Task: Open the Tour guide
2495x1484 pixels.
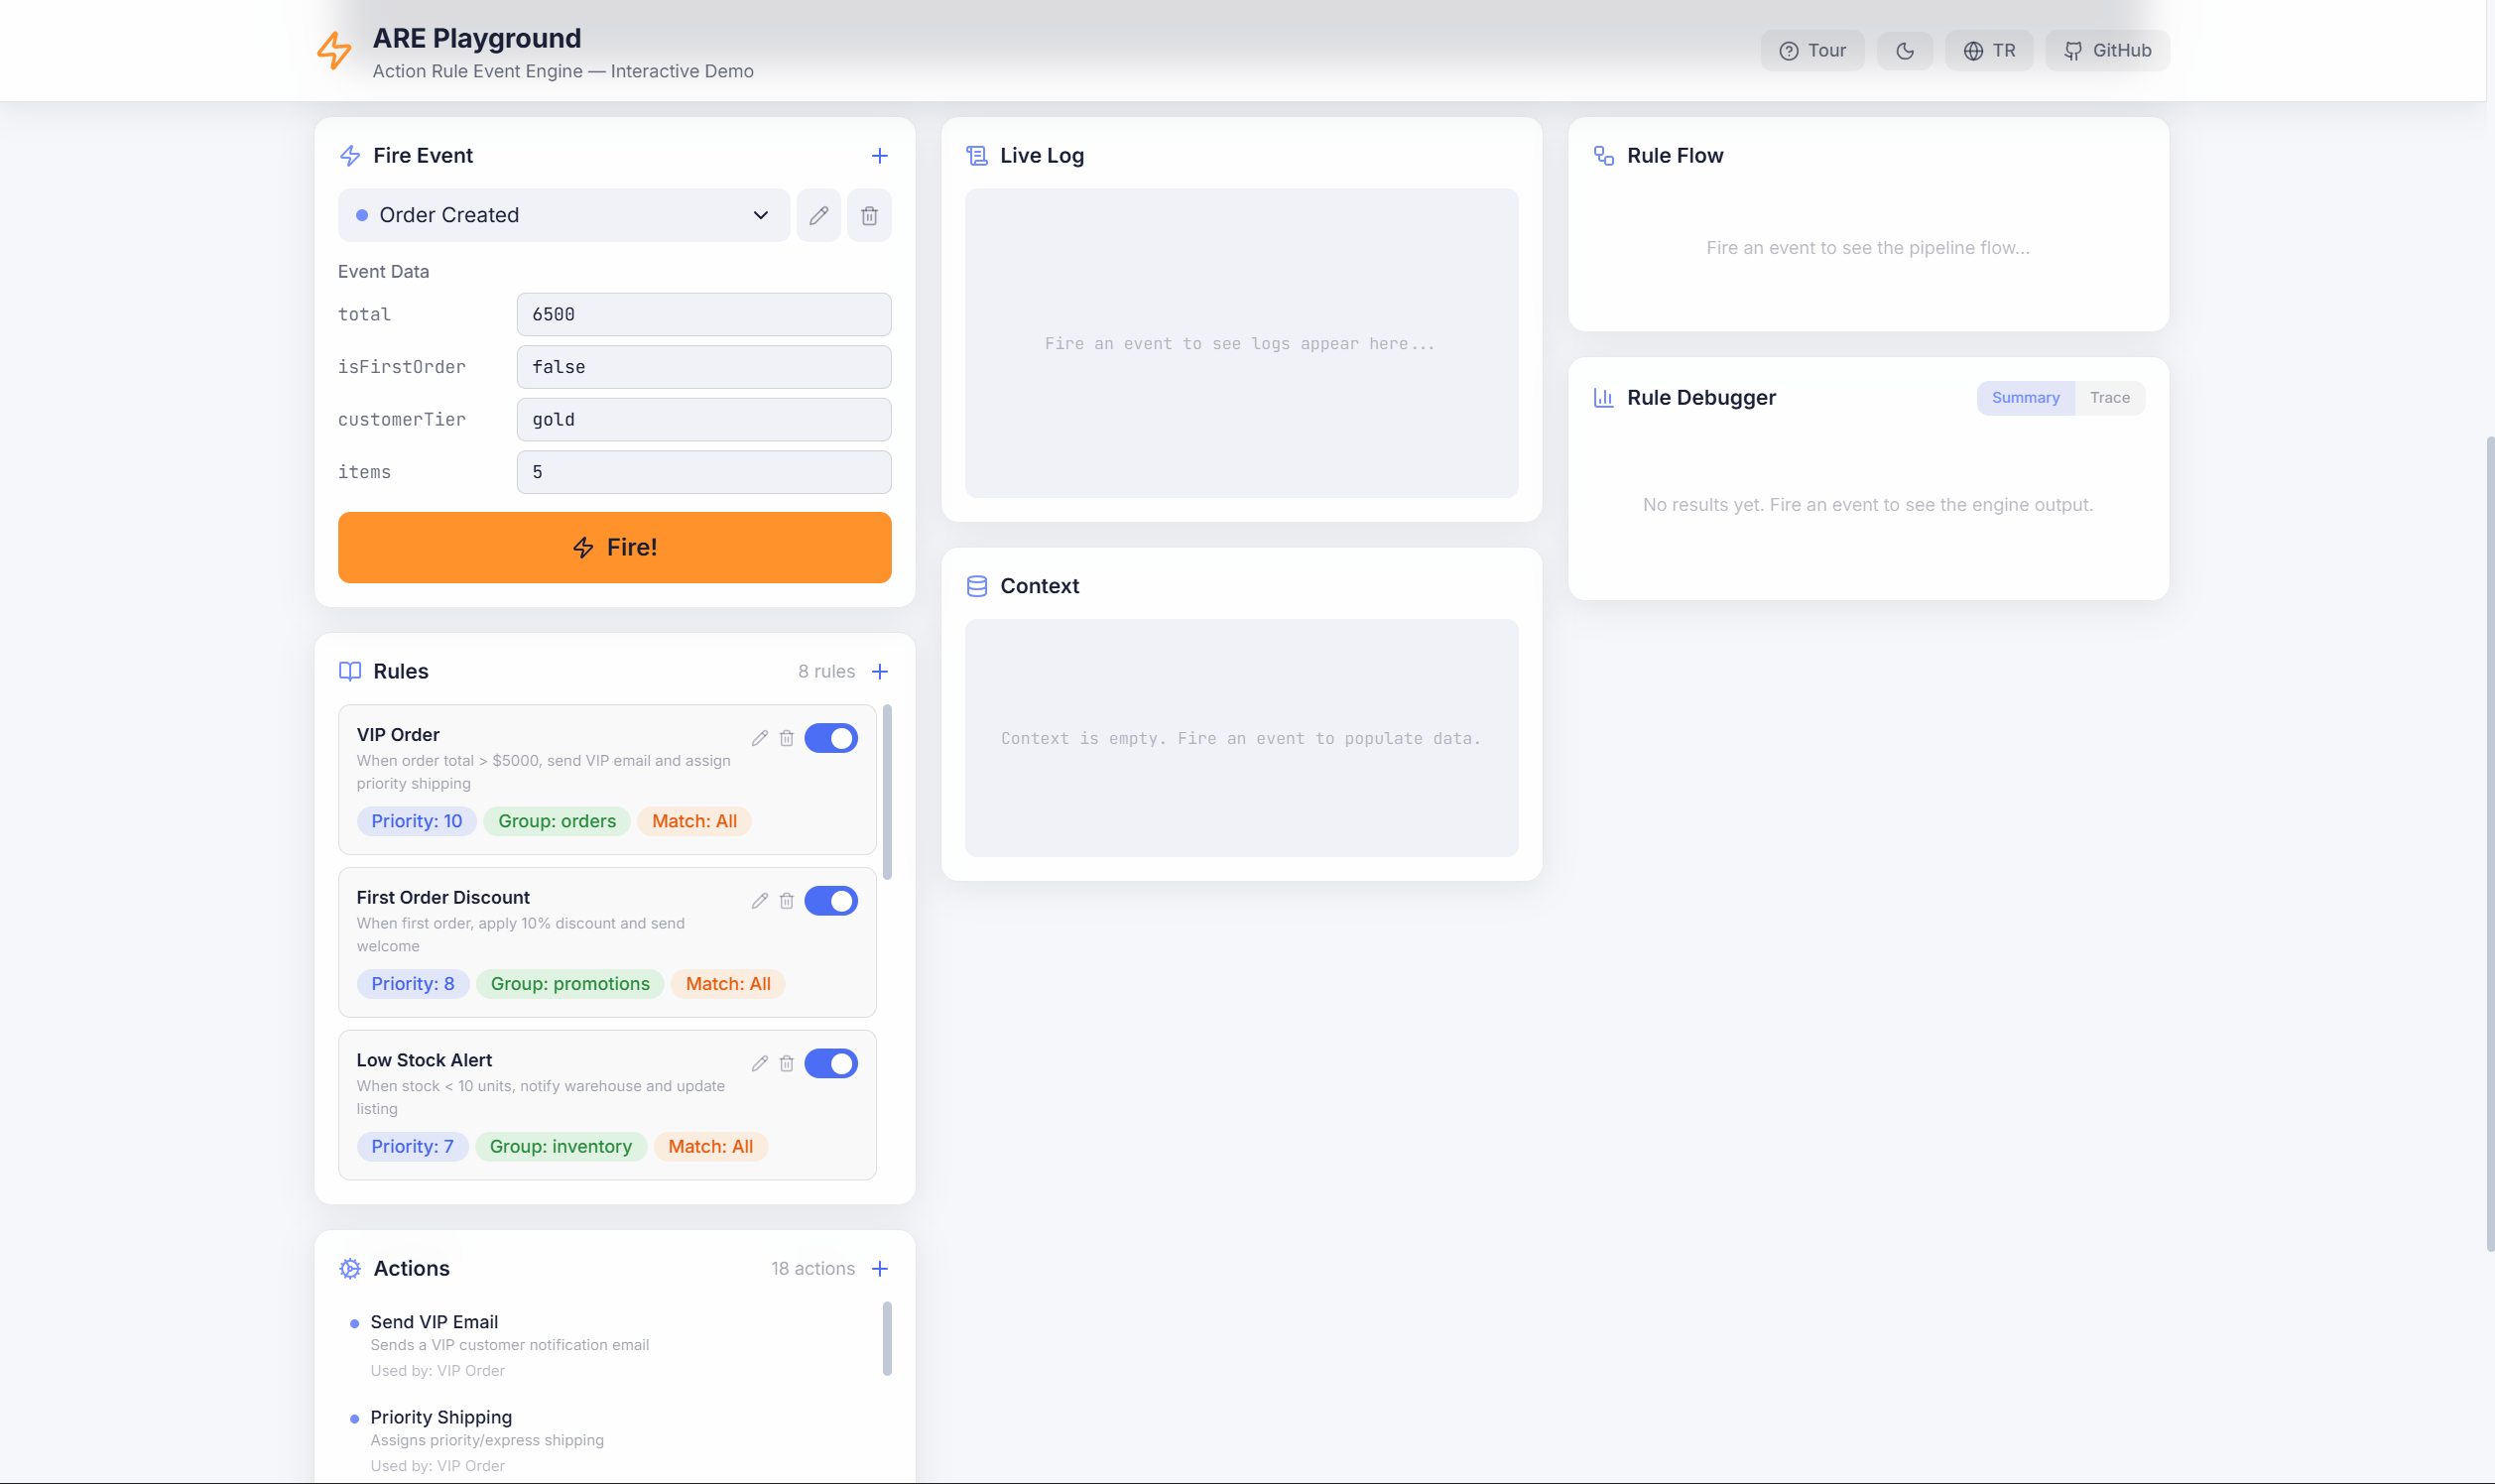Action: click(x=1812, y=50)
